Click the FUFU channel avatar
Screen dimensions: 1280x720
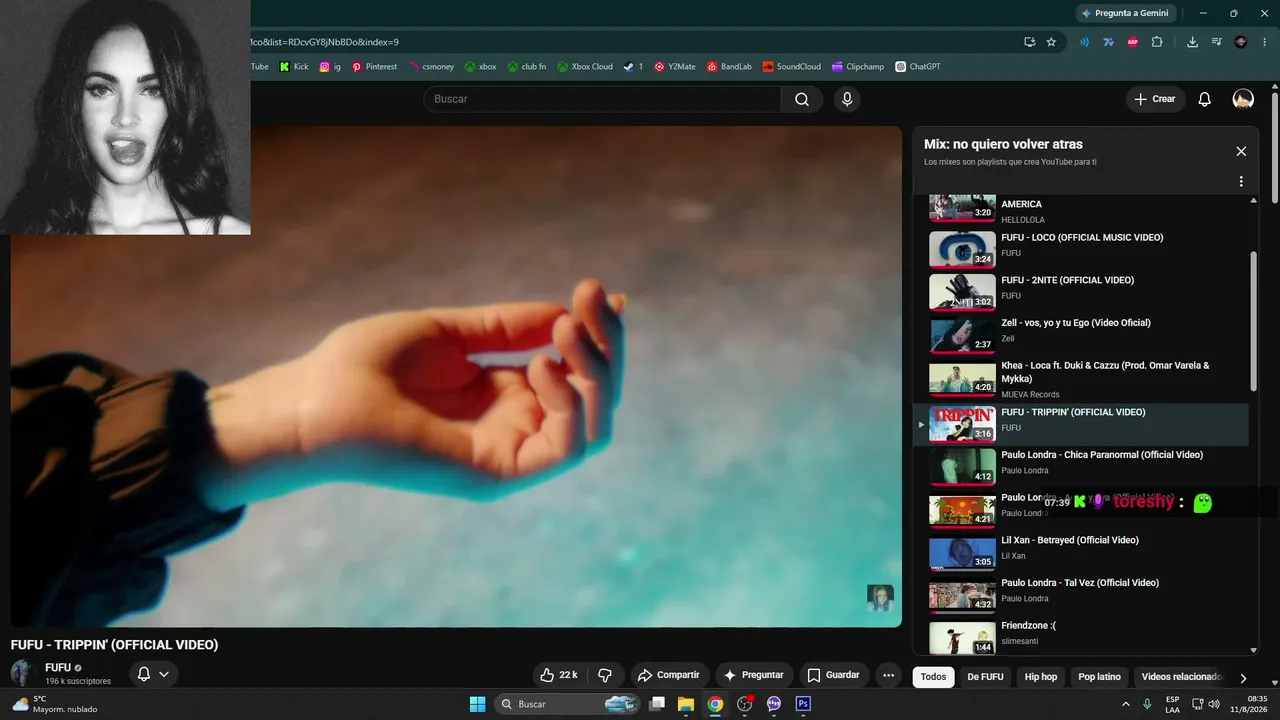22,673
